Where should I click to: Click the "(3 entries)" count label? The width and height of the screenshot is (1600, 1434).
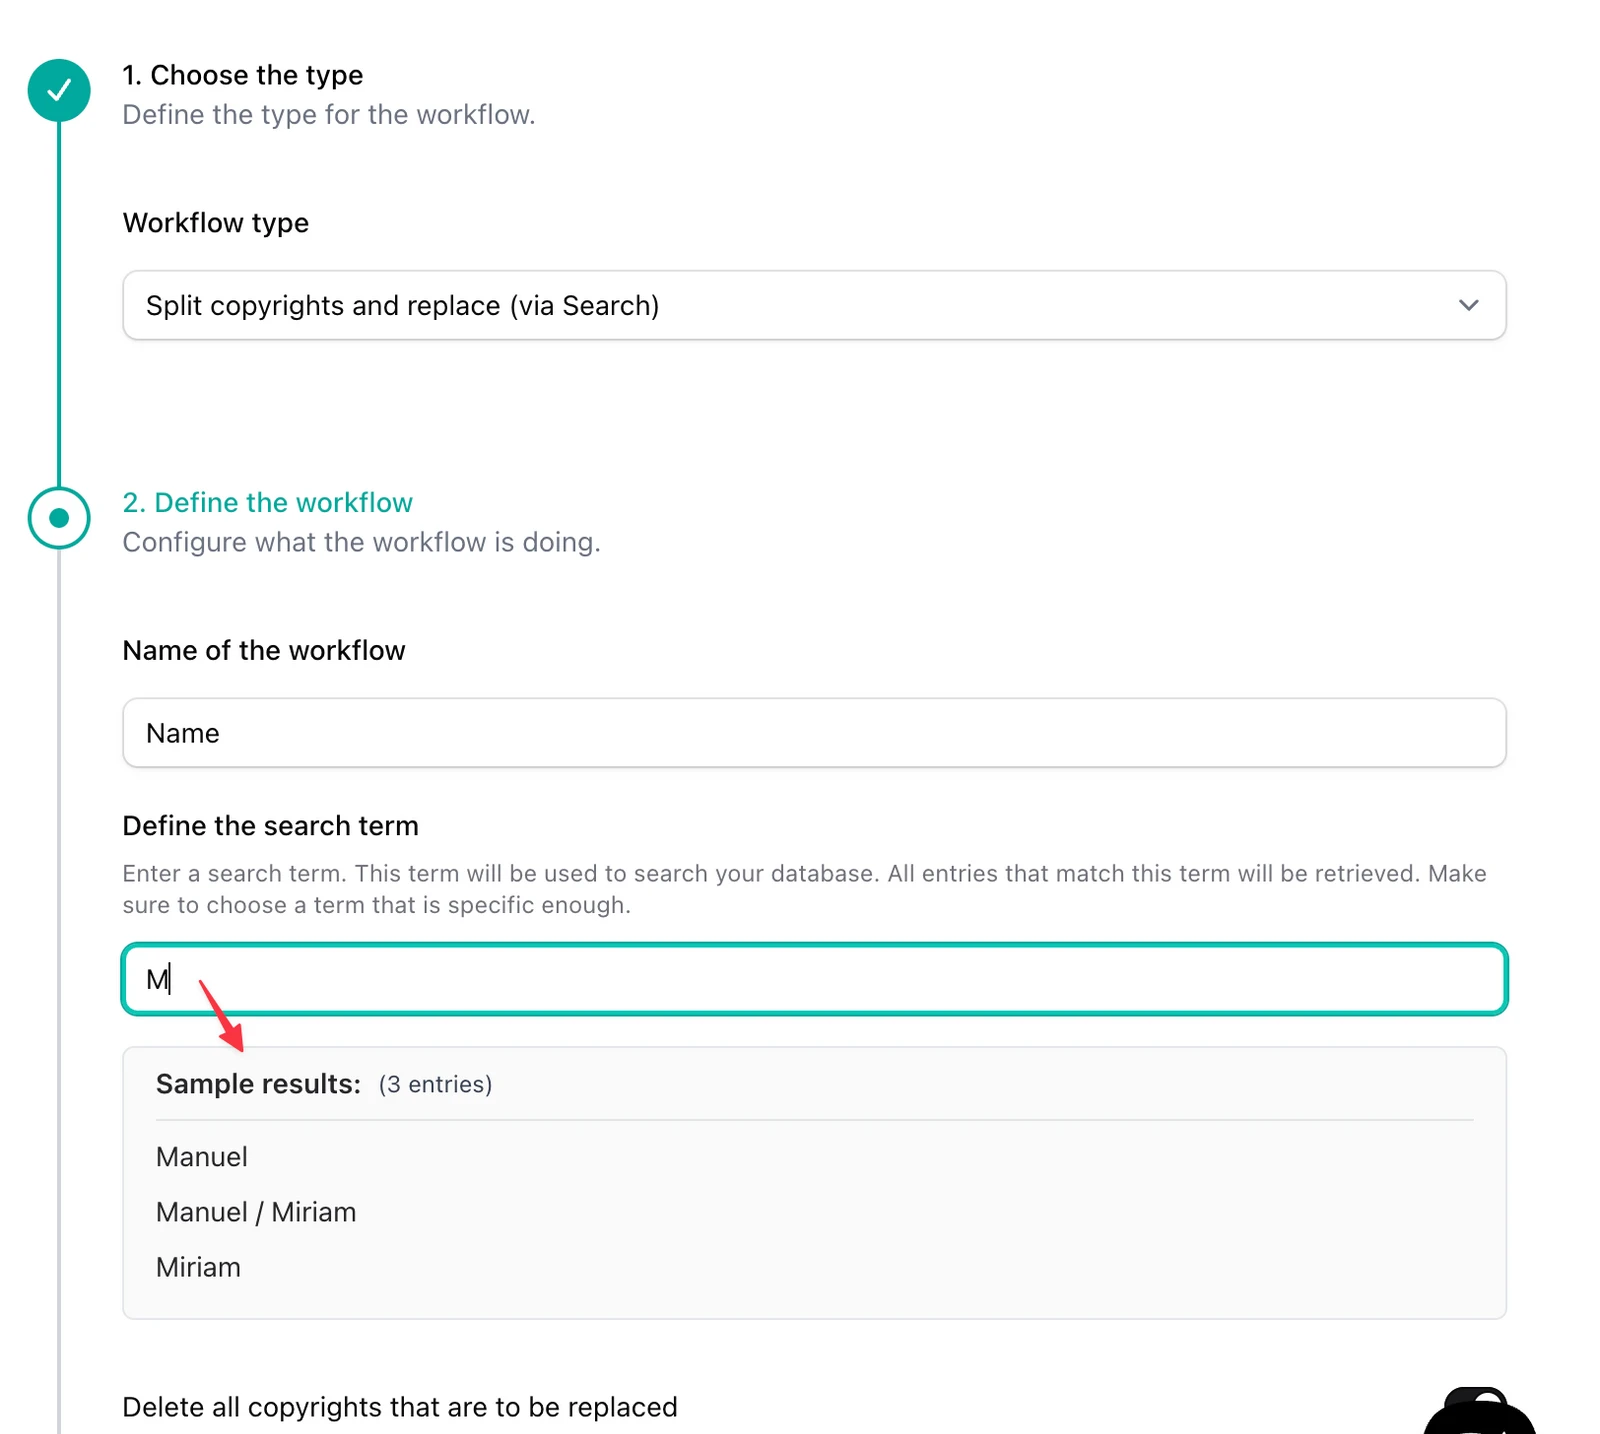click(435, 1085)
